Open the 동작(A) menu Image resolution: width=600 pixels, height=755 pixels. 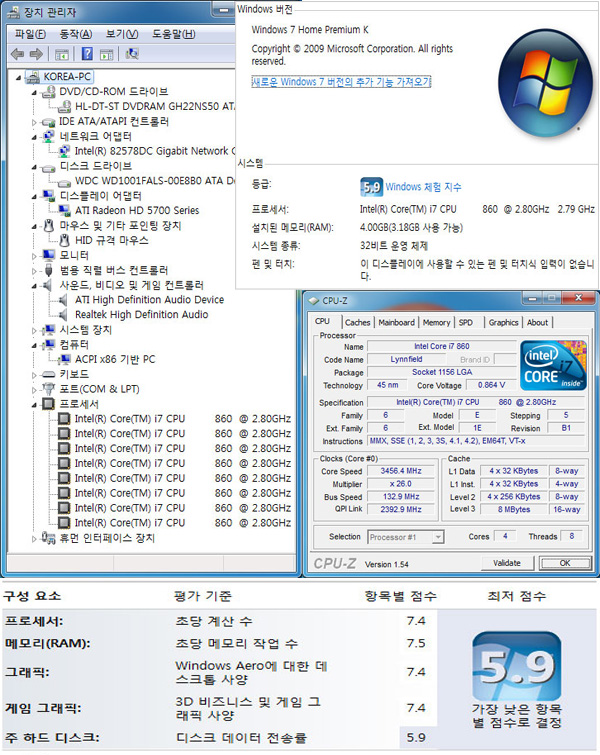76,34
